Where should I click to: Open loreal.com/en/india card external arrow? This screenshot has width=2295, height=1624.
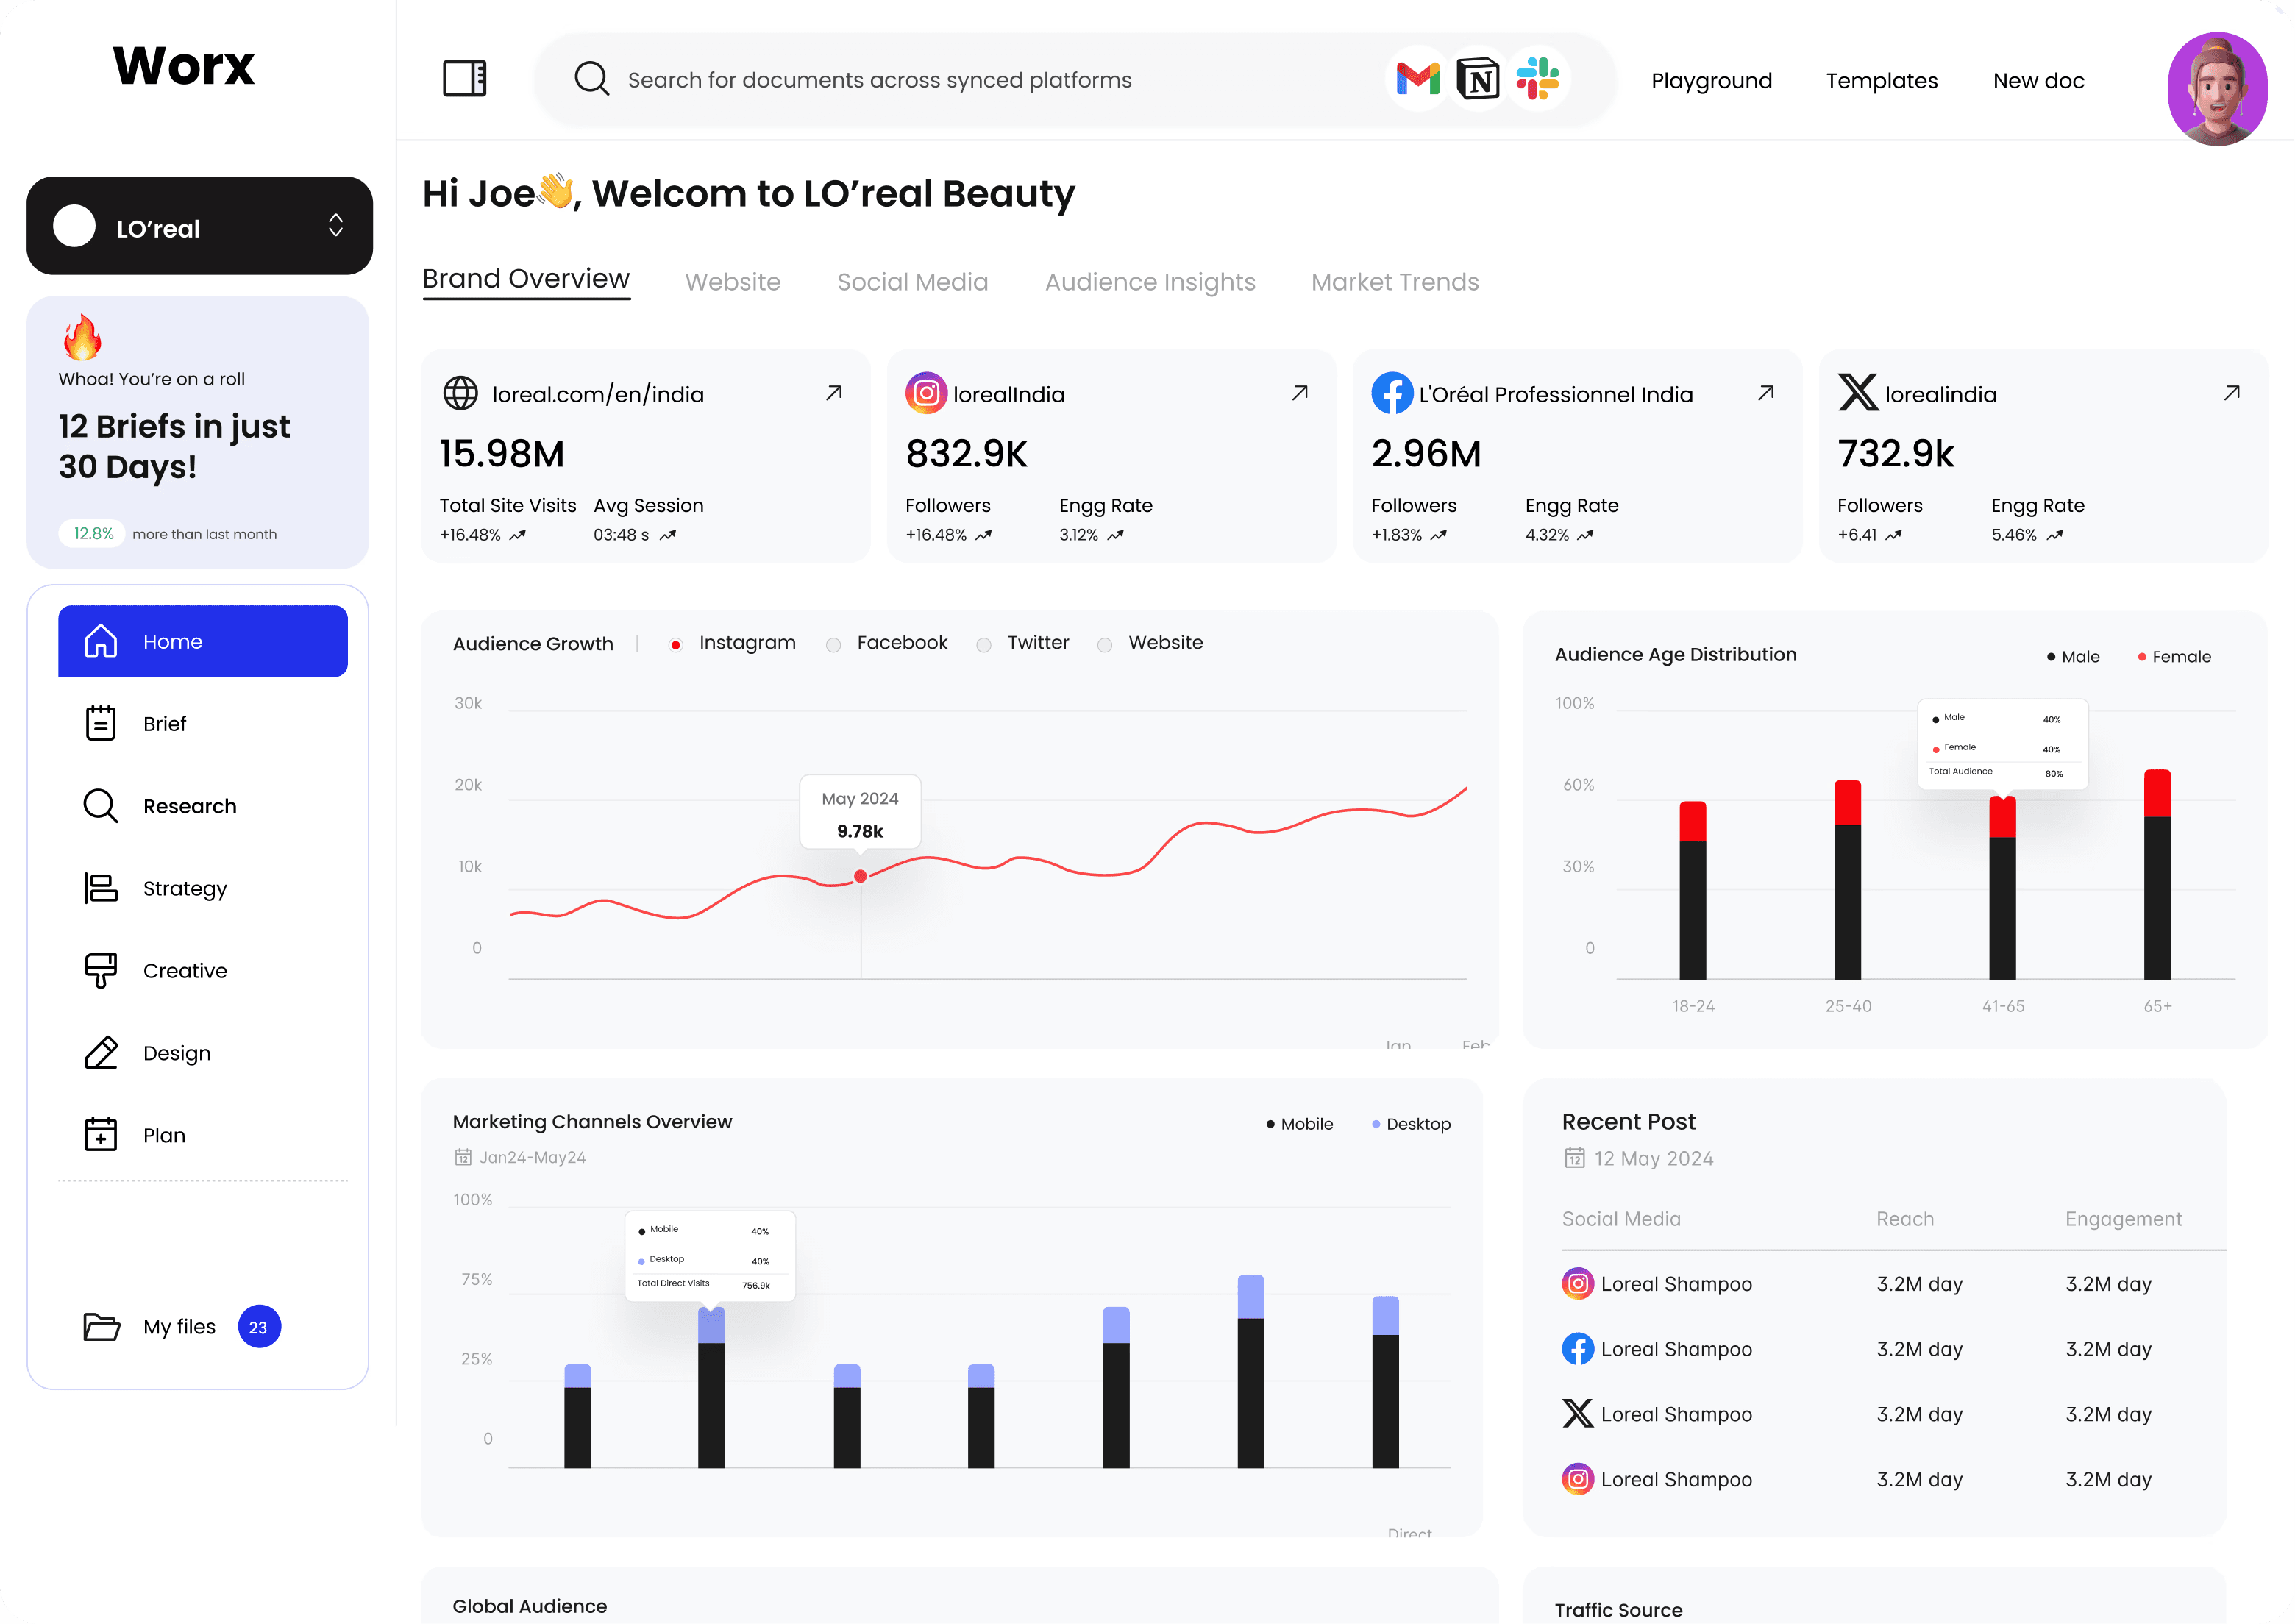(x=834, y=393)
